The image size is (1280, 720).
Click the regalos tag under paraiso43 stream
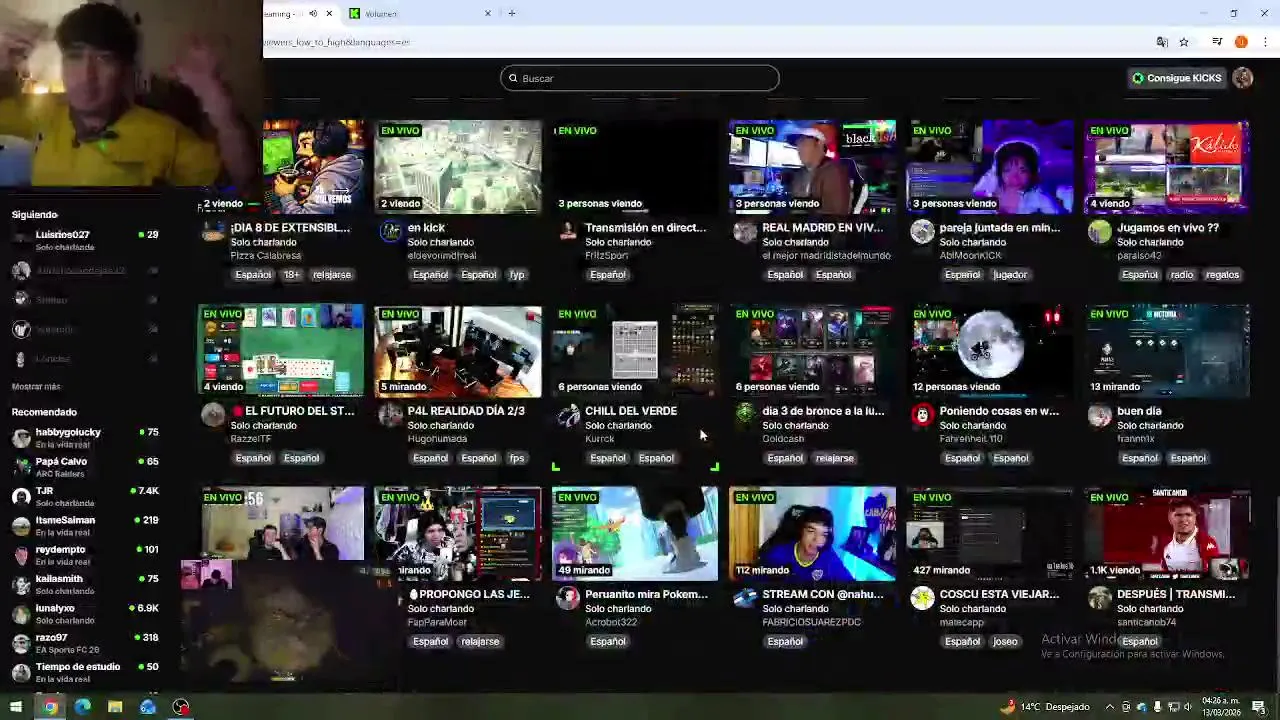[1222, 275]
